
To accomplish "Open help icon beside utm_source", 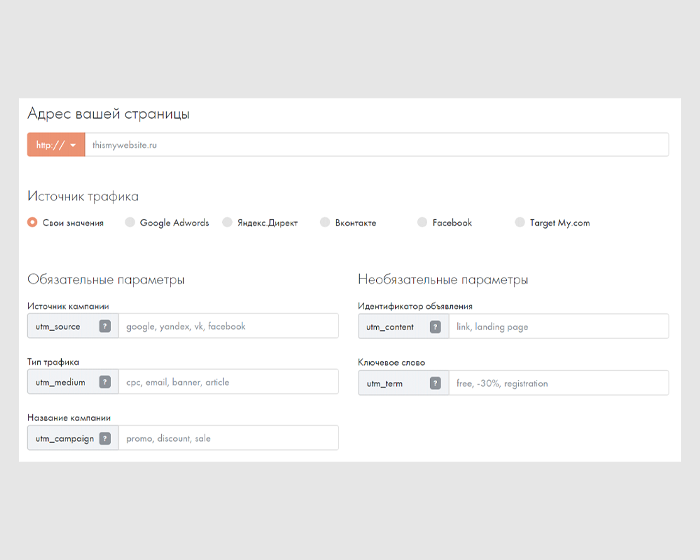I will point(105,326).
